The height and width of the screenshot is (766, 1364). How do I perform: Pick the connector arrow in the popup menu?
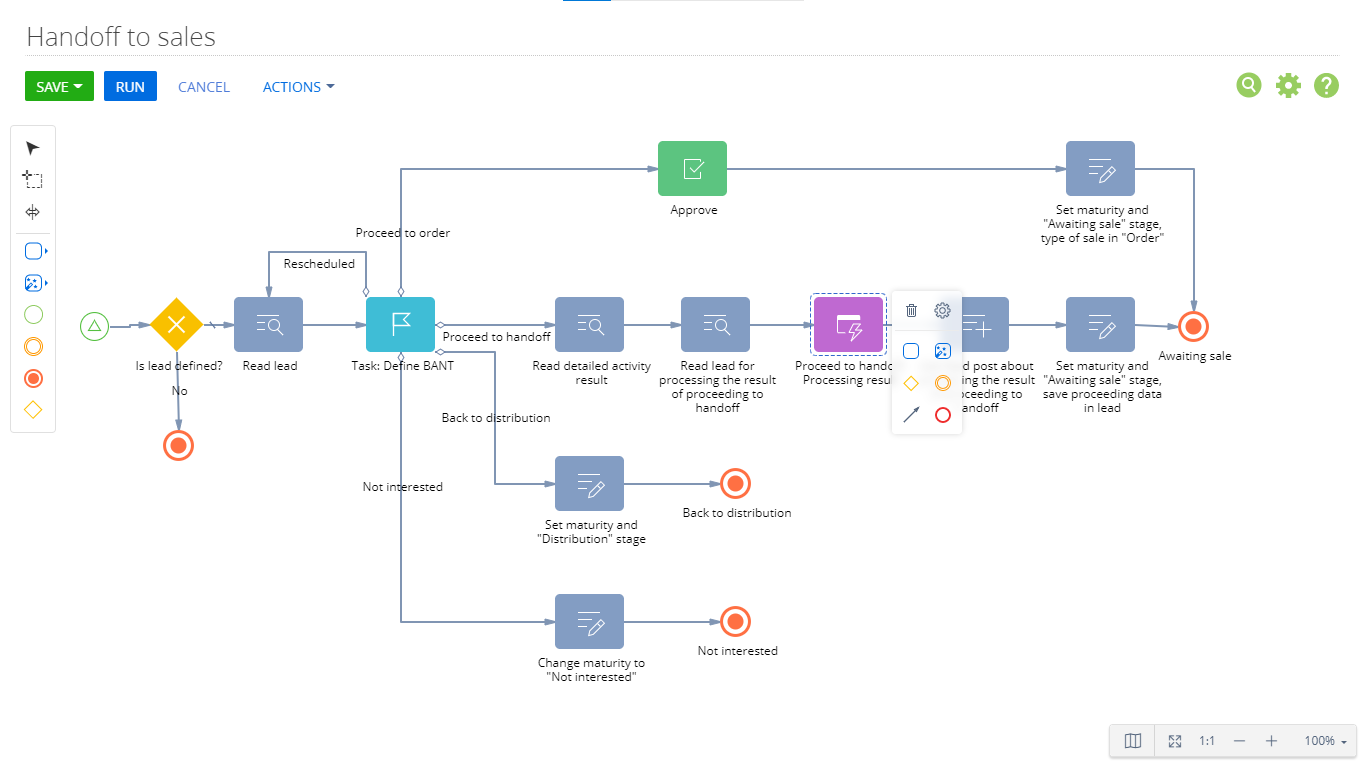coord(911,415)
